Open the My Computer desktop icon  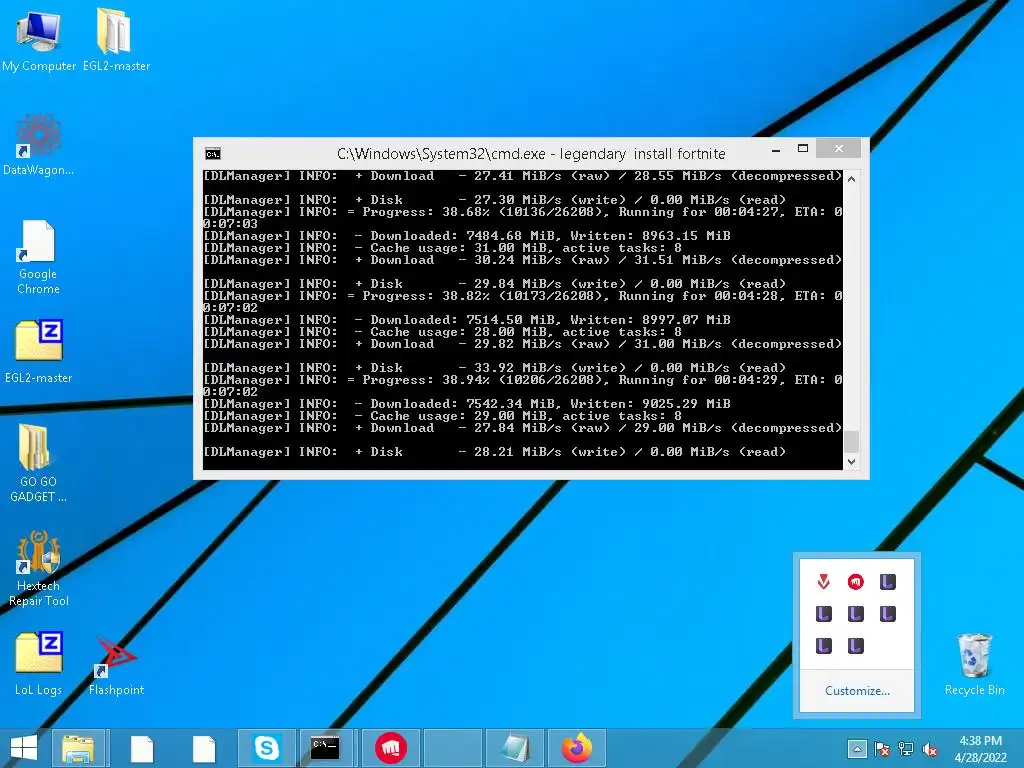click(x=39, y=39)
